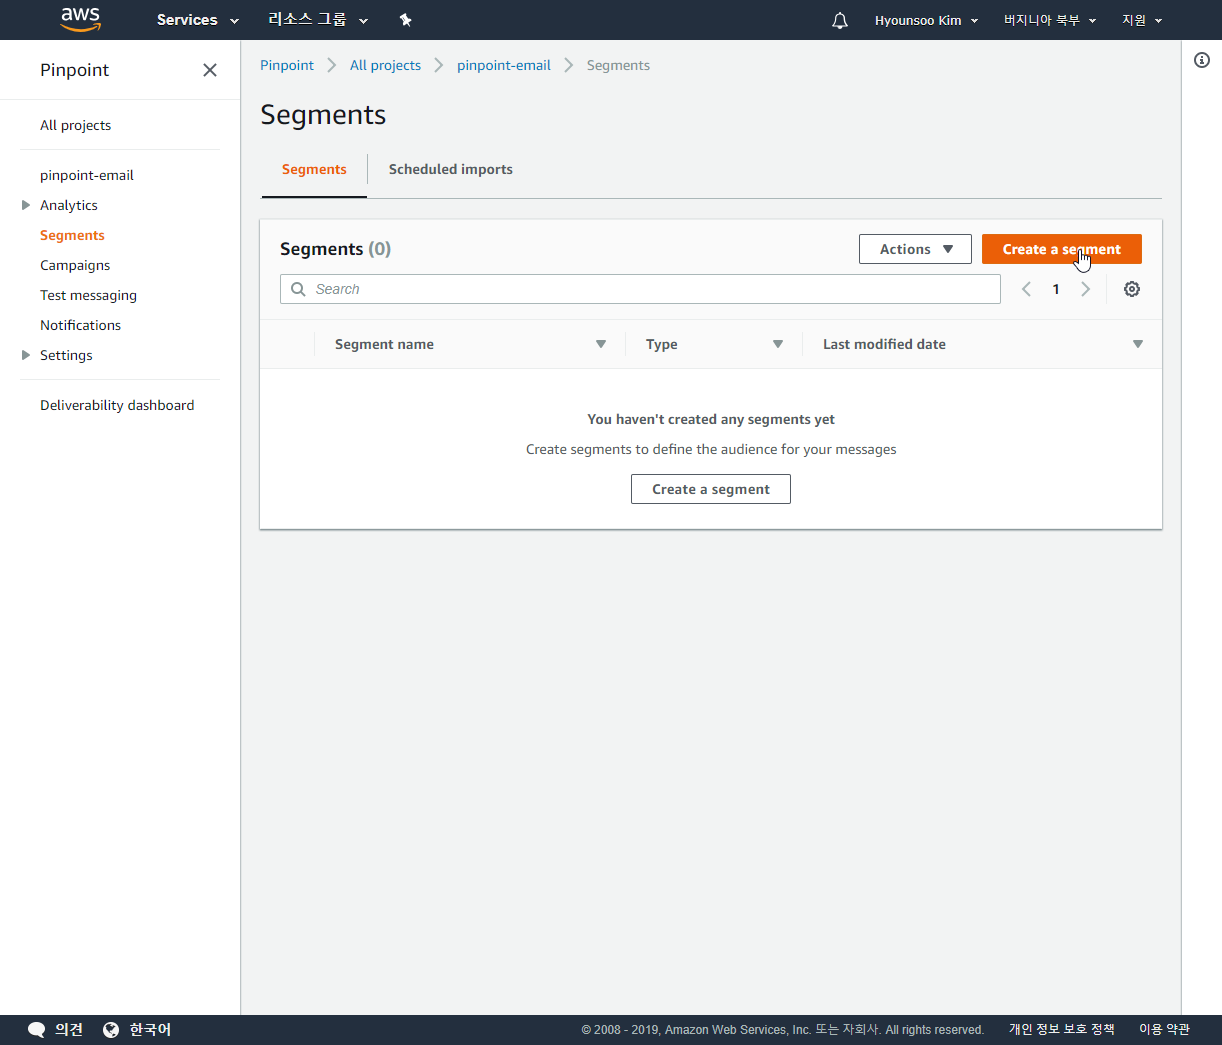Close the Pinpoint sidebar with the X
Image resolution: width=1222 pixels, height=1045 pixels.
point(210,70)
